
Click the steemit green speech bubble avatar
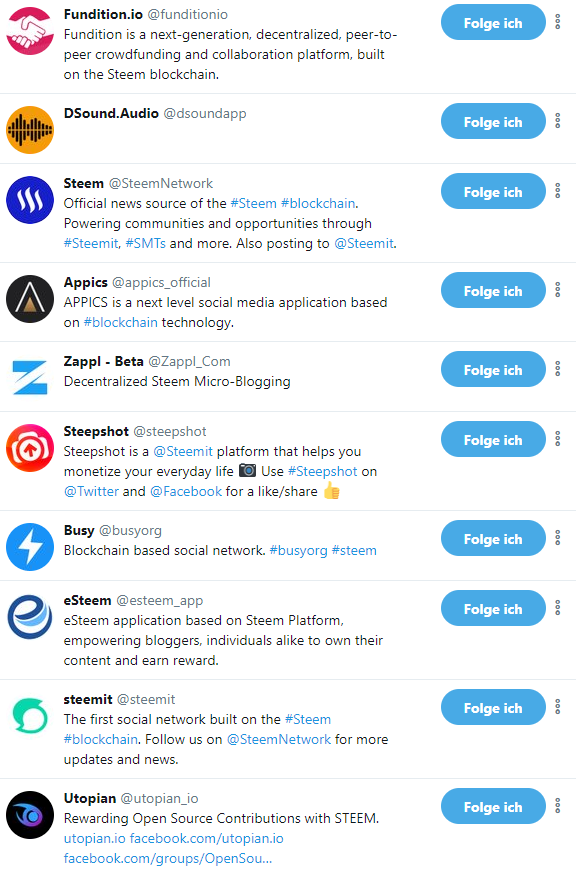click(30, 715)
